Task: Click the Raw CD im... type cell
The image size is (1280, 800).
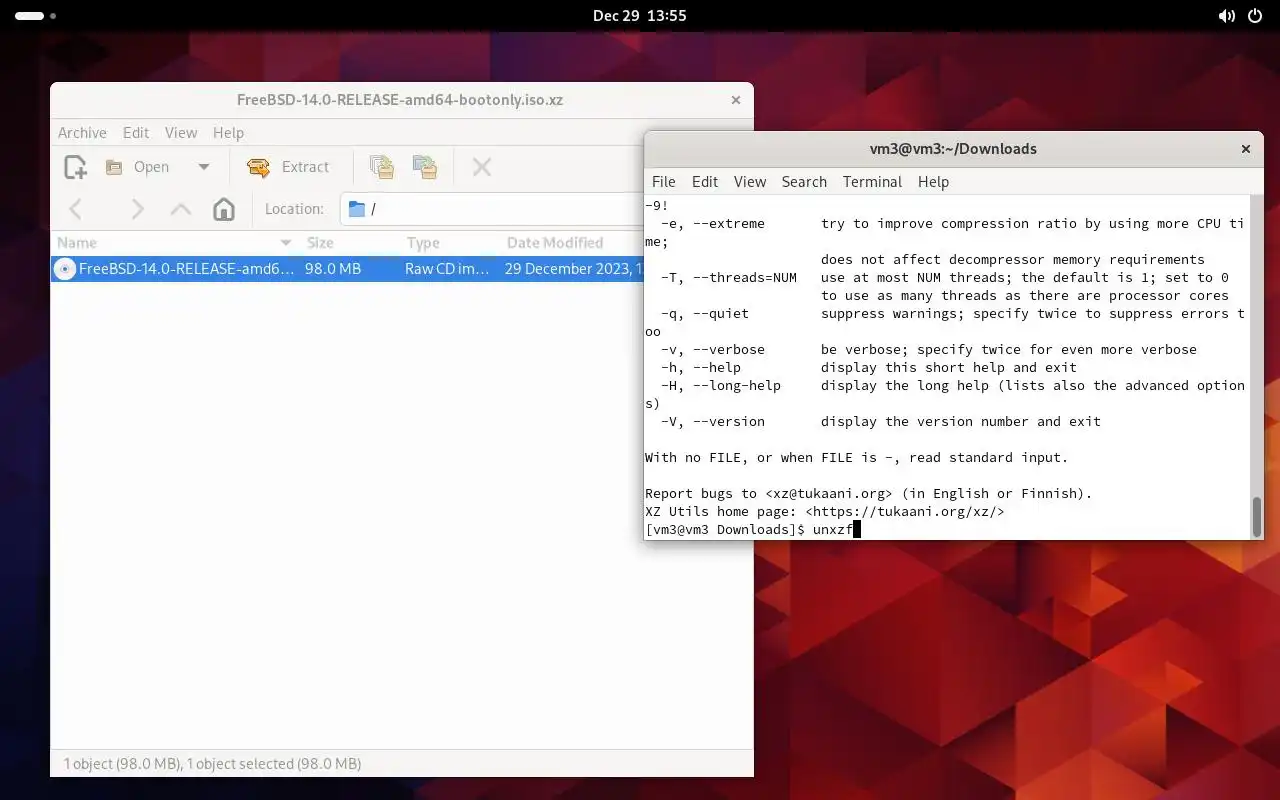Action: 447,269
